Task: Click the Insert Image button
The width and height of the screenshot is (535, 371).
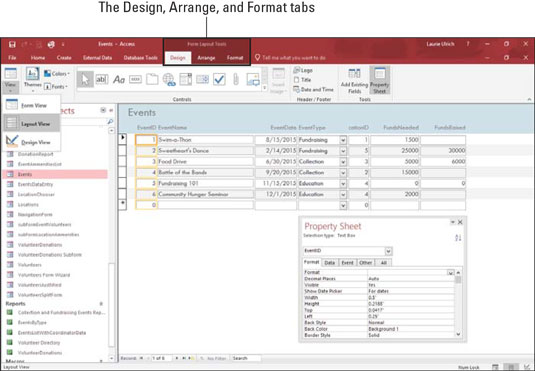Action: pos(278,81)
